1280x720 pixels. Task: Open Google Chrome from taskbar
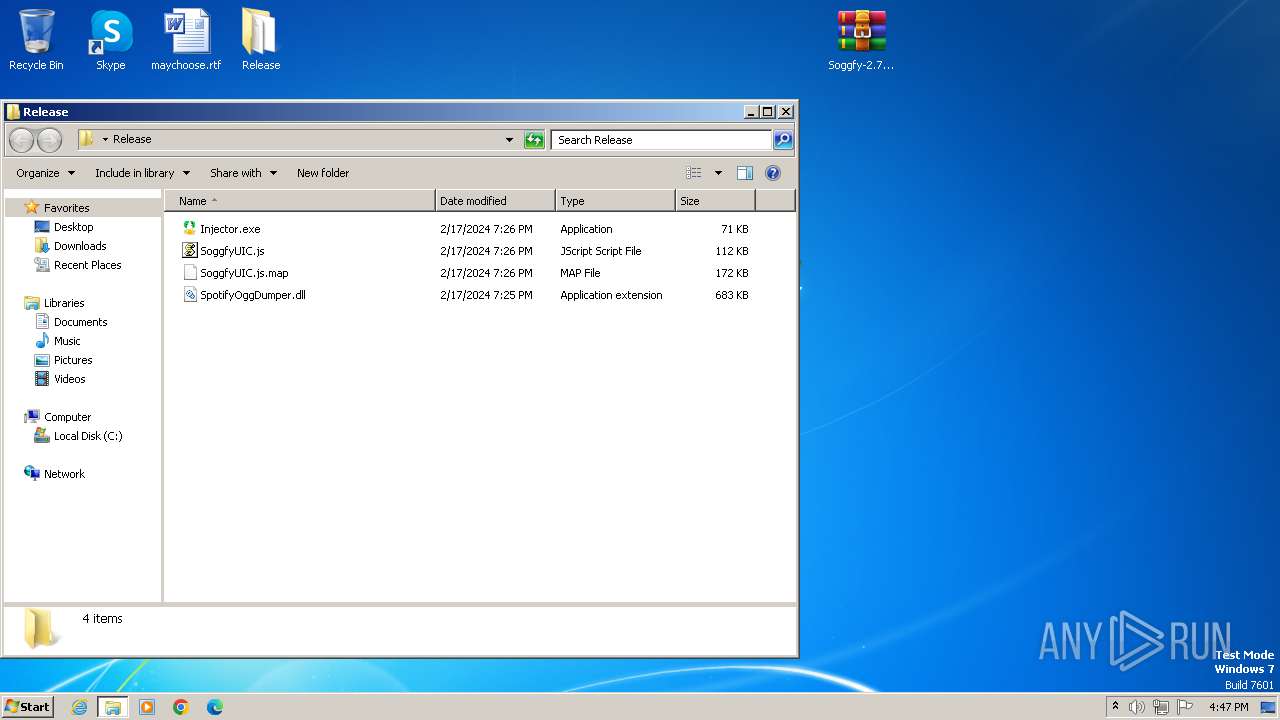coord(181,707)
